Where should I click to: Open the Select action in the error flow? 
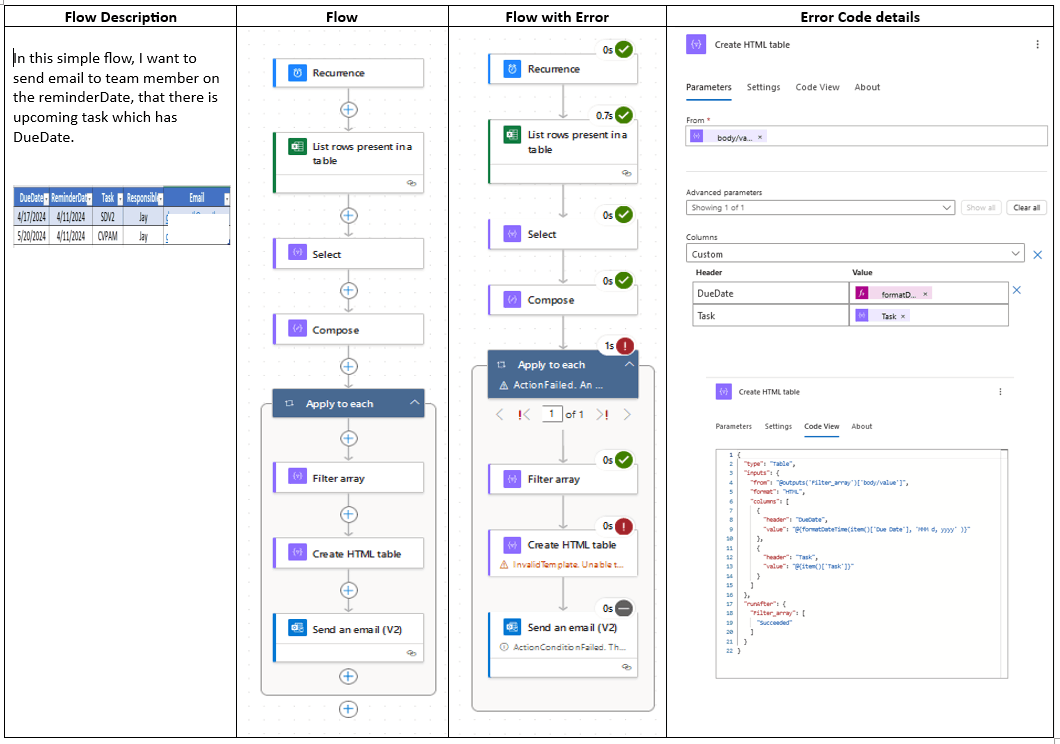pos(562,234)
